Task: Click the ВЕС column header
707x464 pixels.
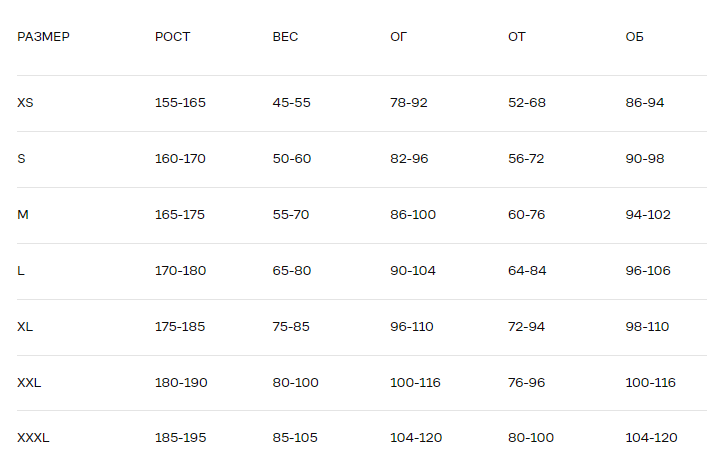Action: click(285, 37)
